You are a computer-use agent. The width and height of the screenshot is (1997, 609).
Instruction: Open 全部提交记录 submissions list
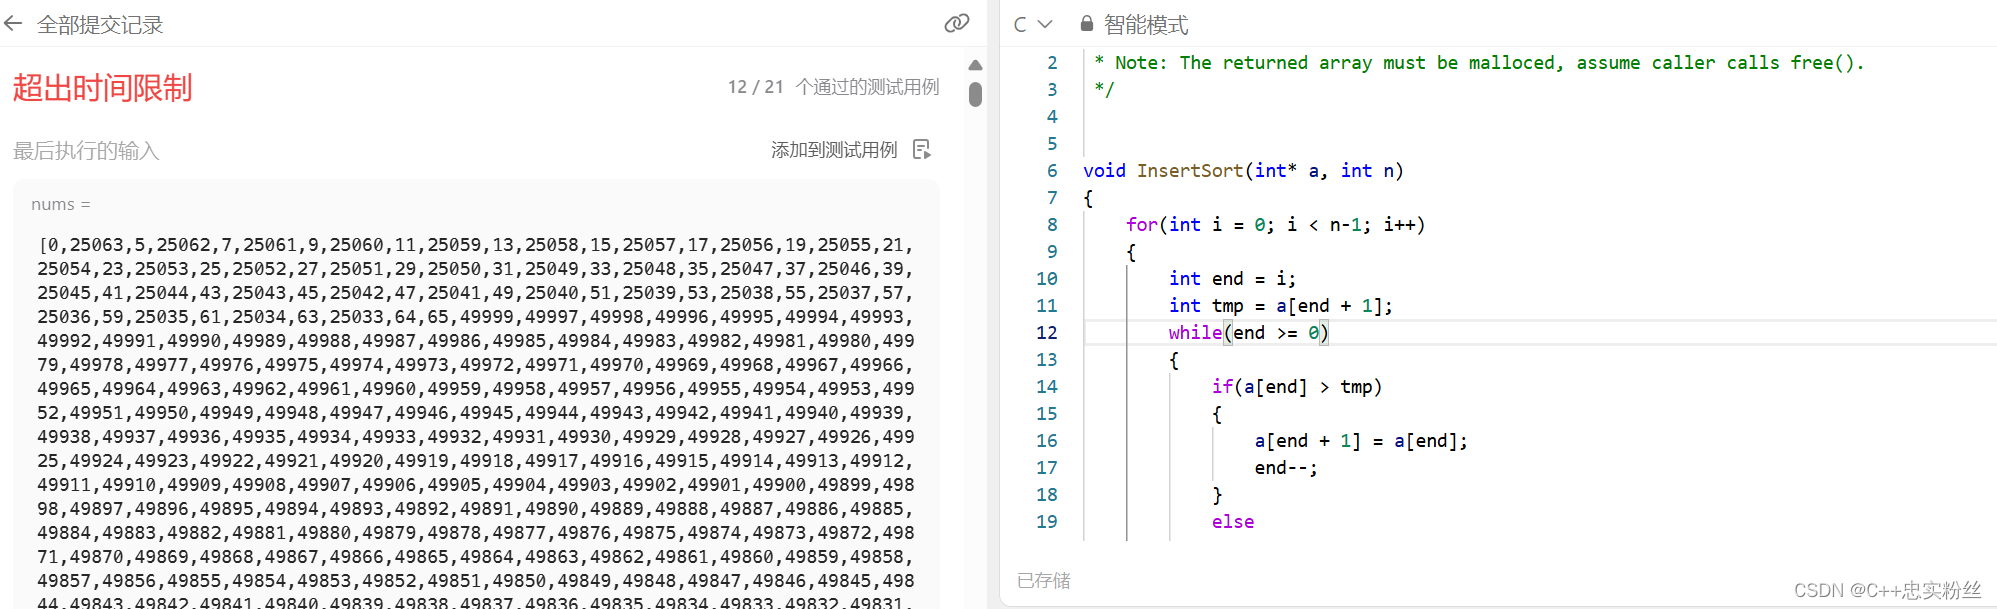(100, 25)
